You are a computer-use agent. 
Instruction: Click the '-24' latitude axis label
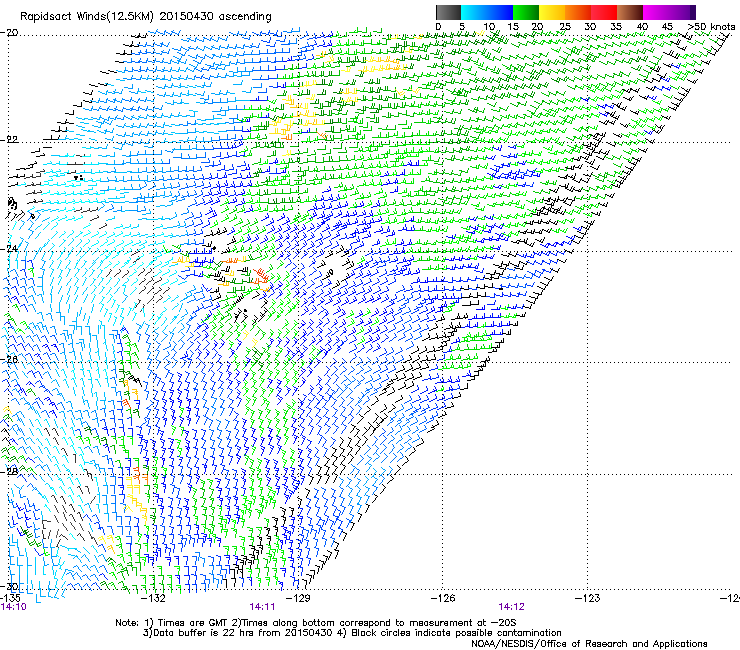click(x=9, y=249)
